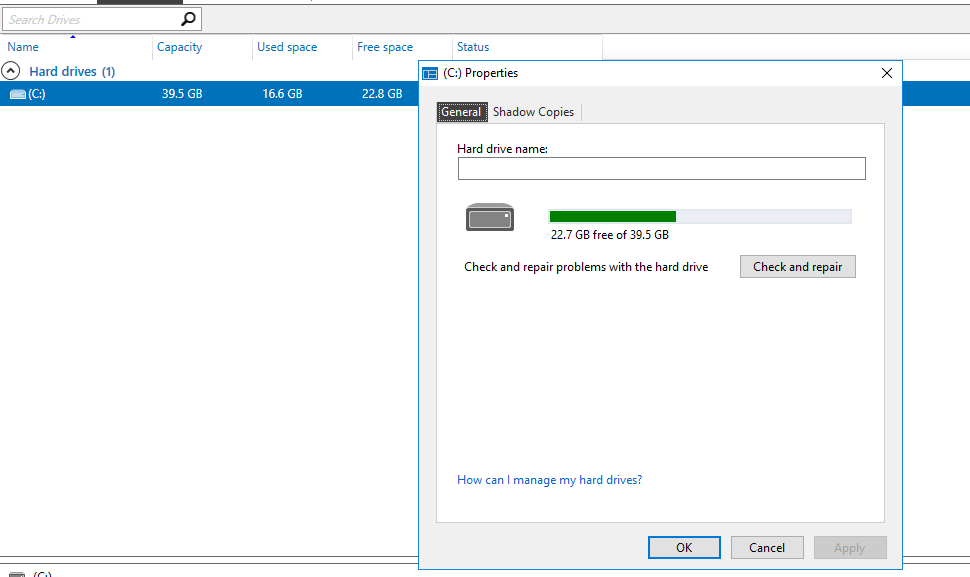This screenshot has height=577, width=970.
Task: Open the 'How can I manage my hard drives?' link
Action: click(x=549, y=480)
